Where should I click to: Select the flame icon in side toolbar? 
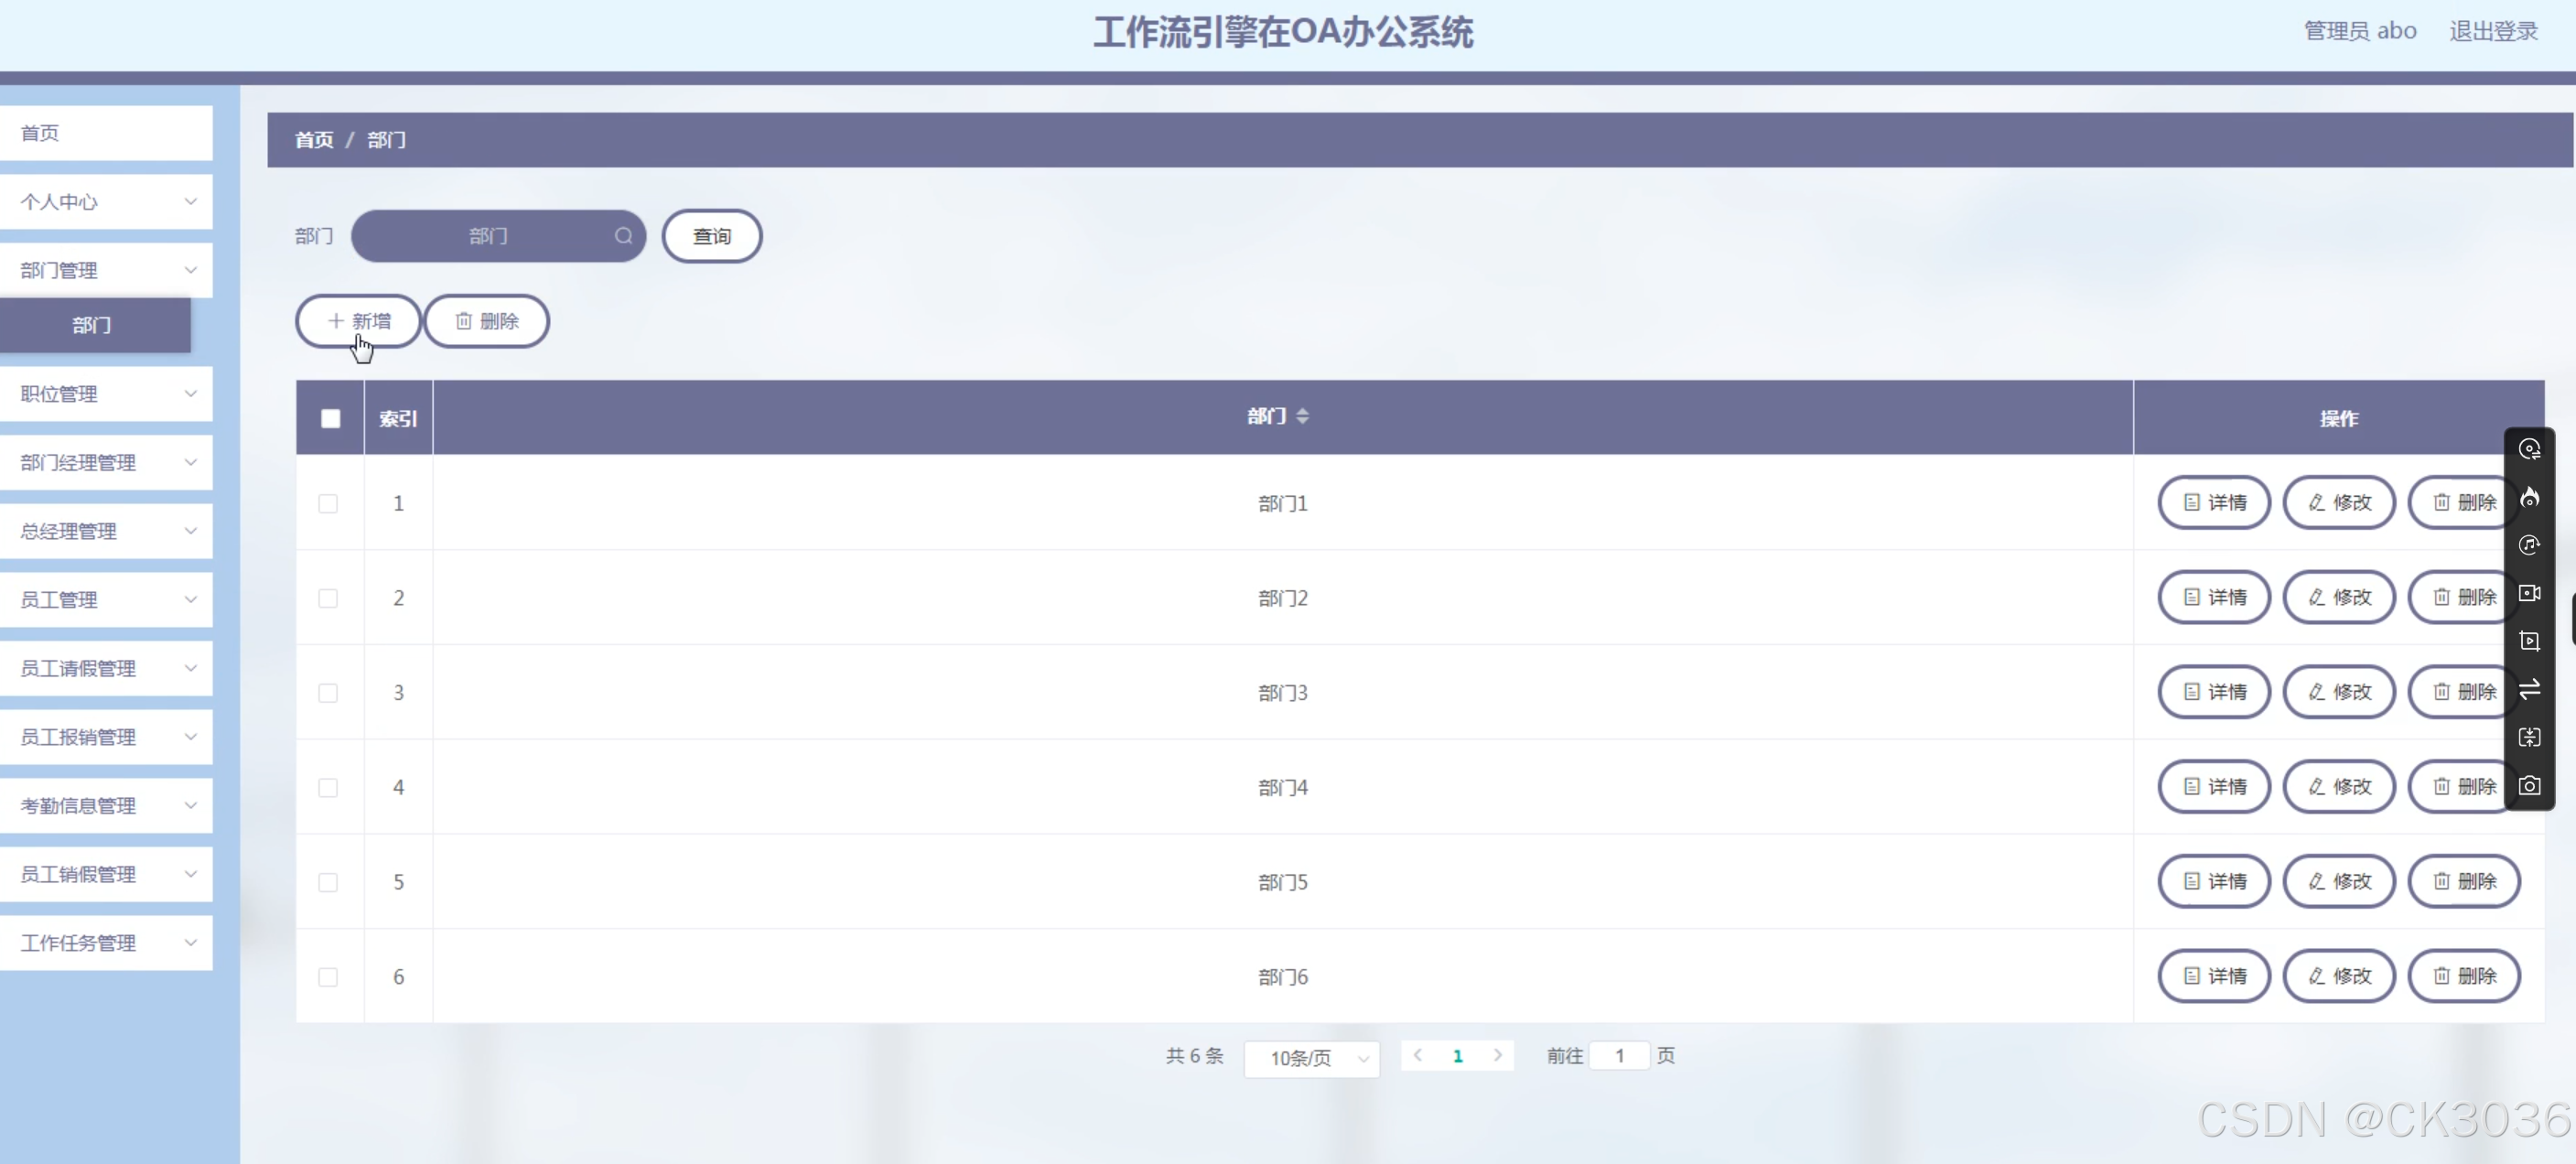(2530, 497)
